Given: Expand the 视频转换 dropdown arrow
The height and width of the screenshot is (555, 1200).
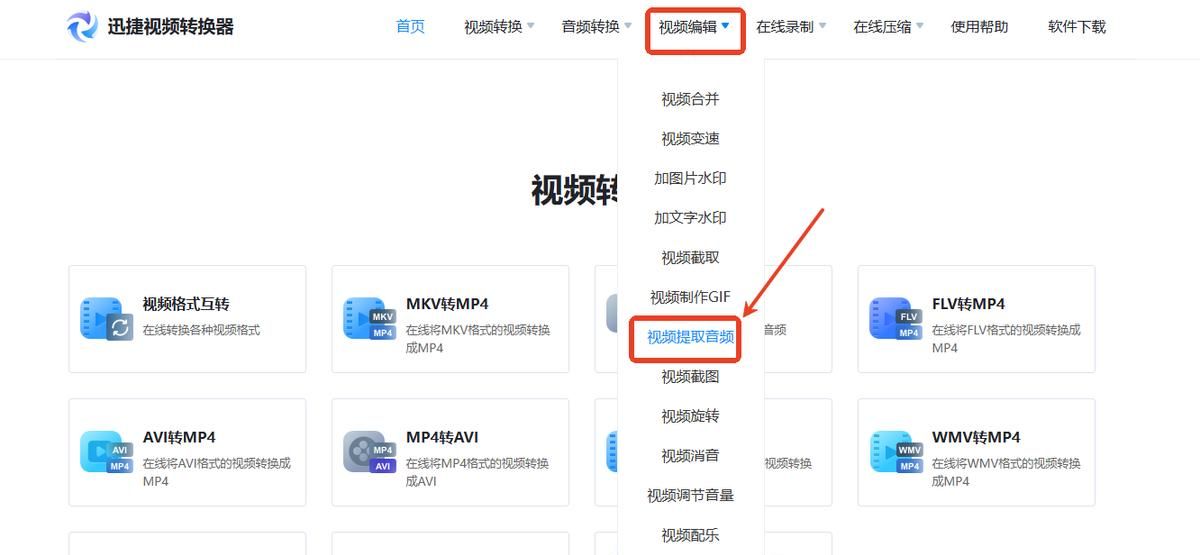Looking at the screenshot, I should (531, 26).
